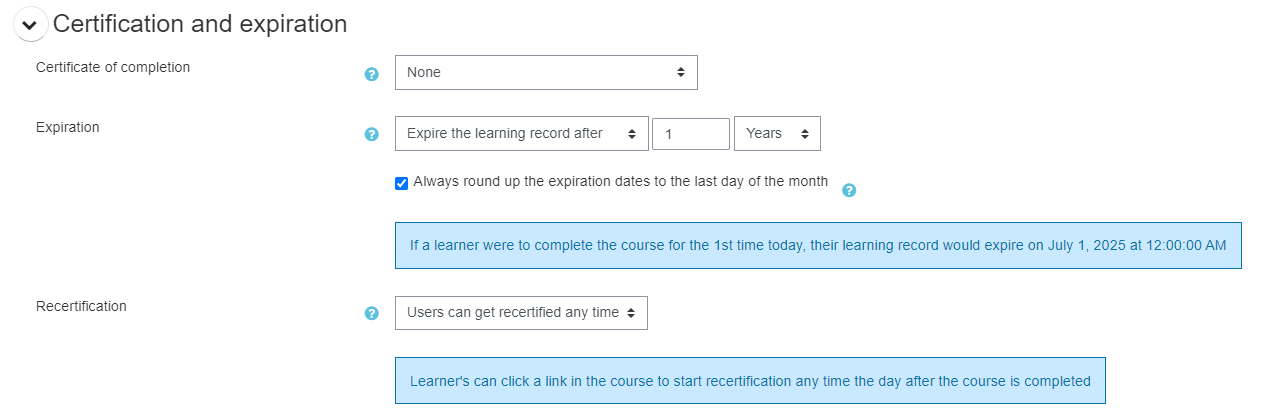This screenshot has width=1278, height=416.
Task: Collapse the Certification and expiration section chevron
Action: 30,26
